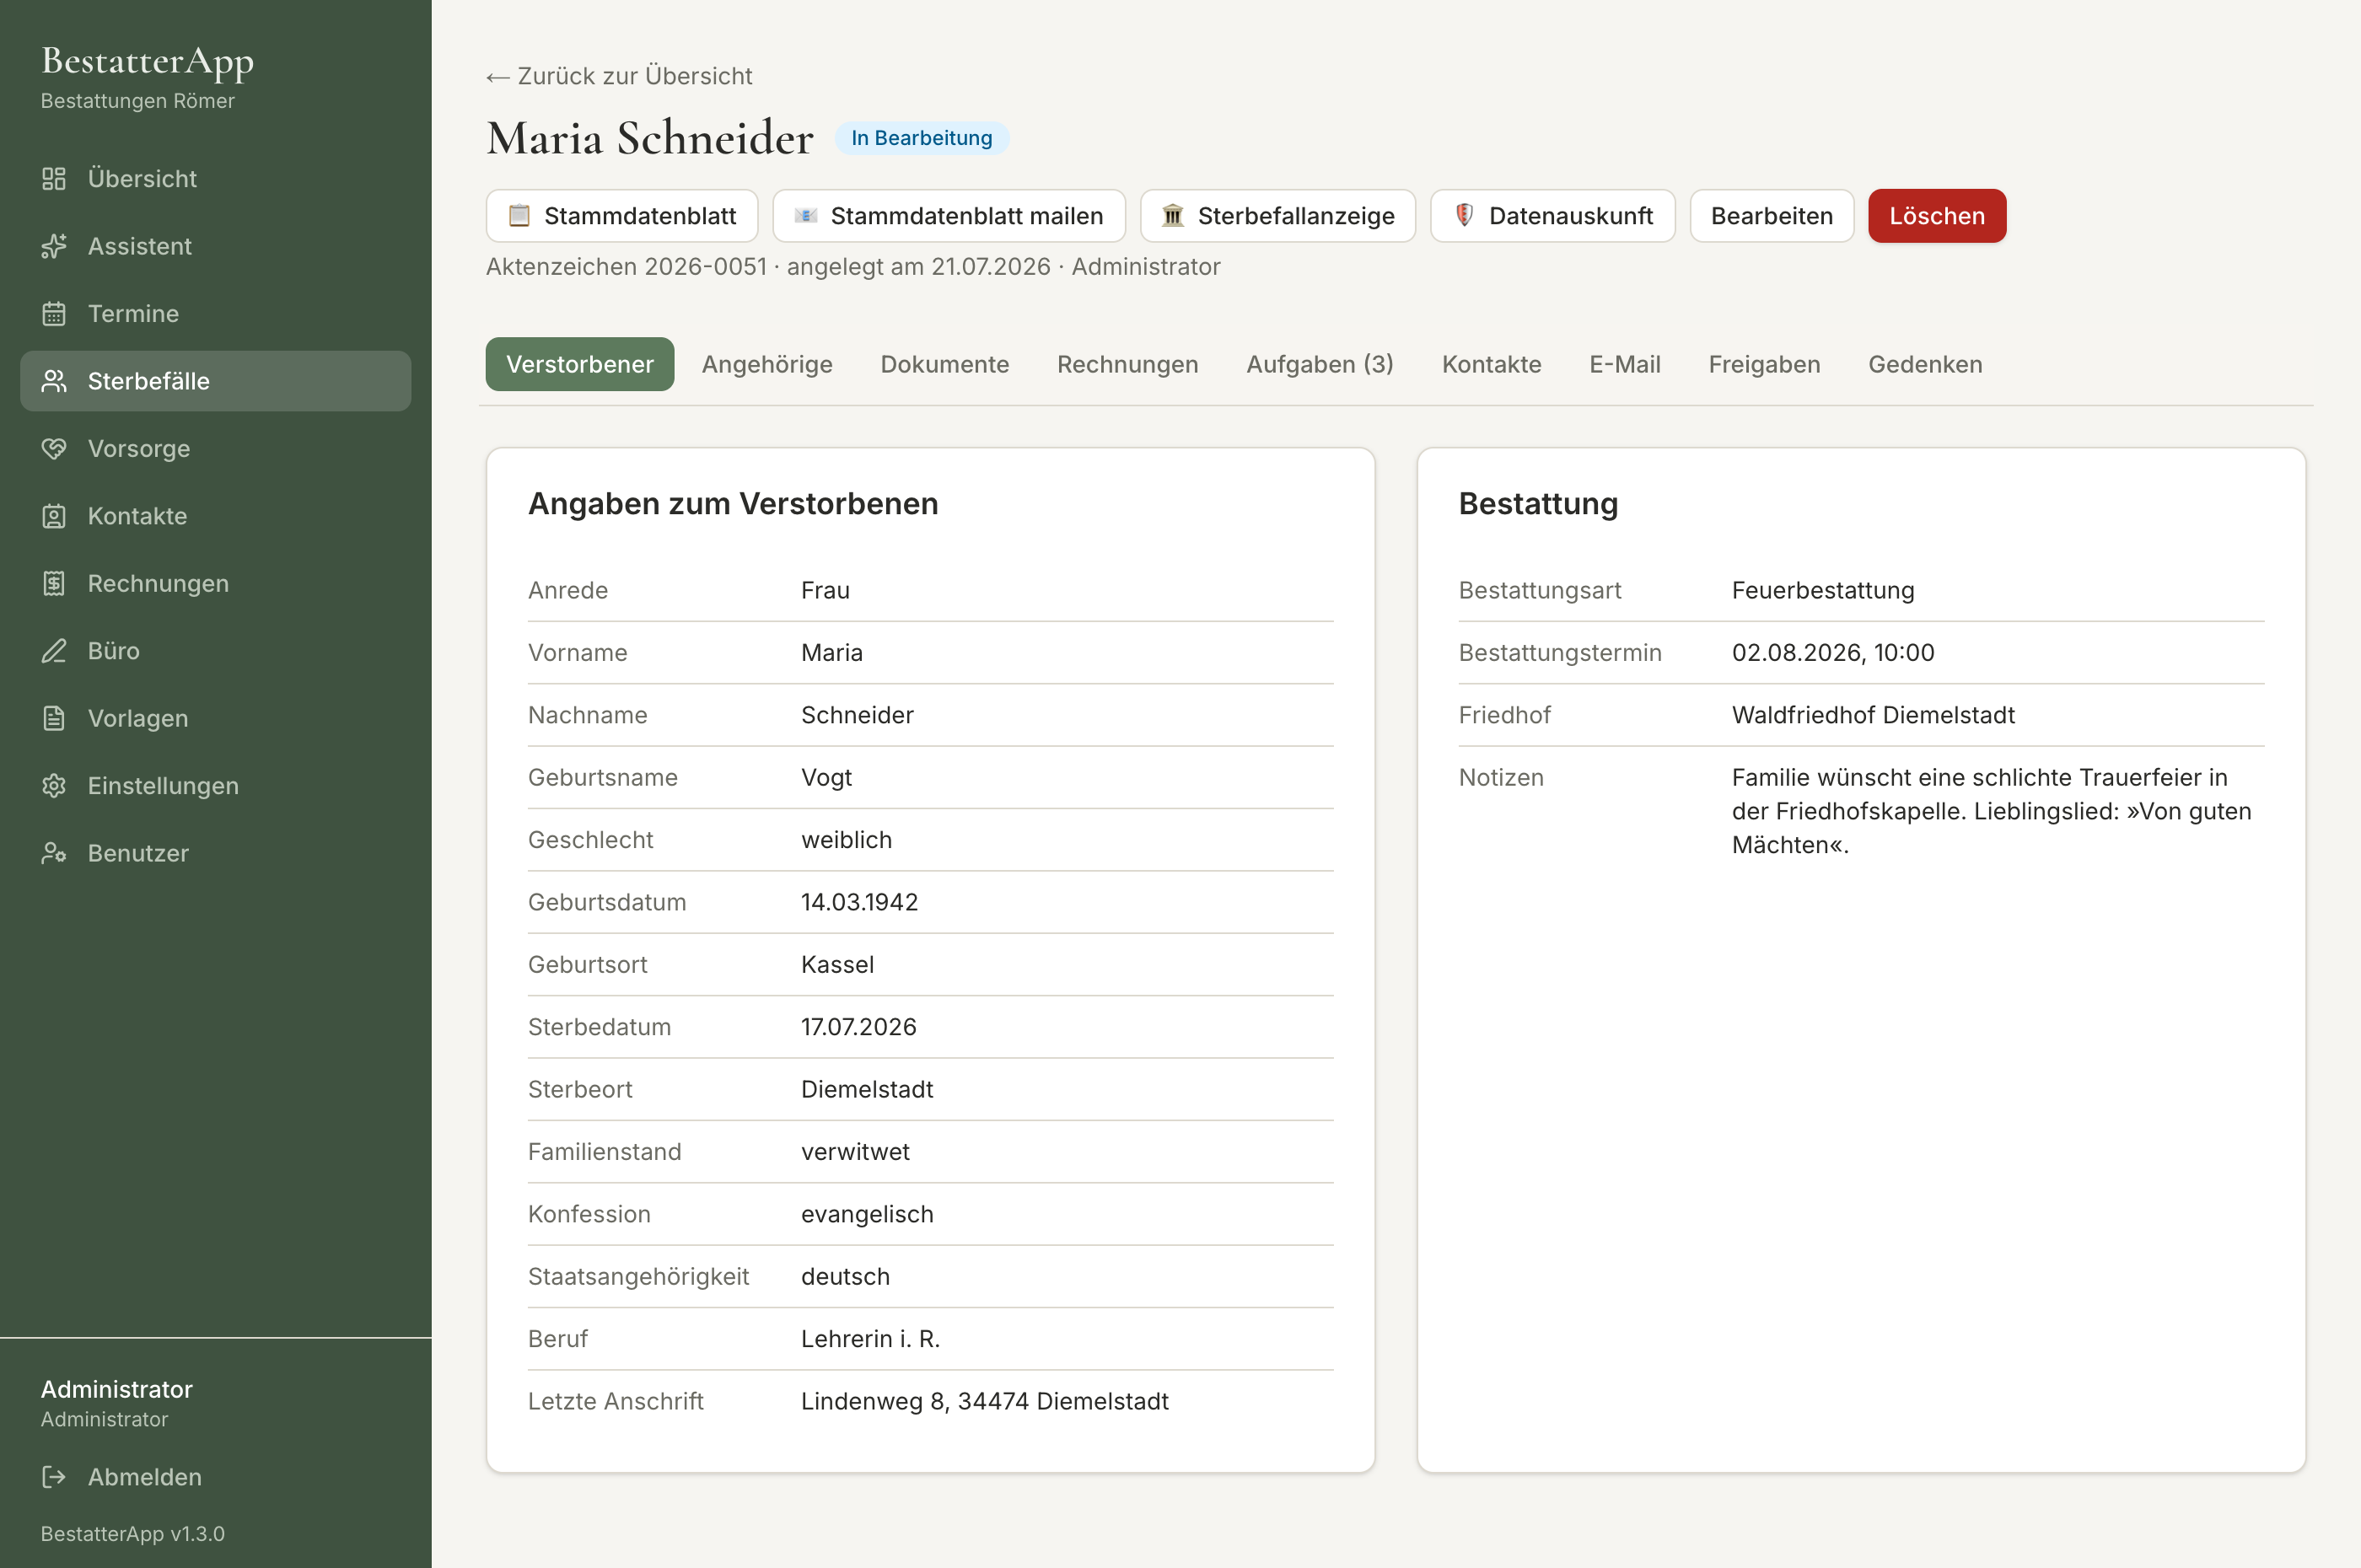The width and height of the screenshot is (2361, 1568).
Task: Click the red Löschen button
Action: pos(1937,216)
